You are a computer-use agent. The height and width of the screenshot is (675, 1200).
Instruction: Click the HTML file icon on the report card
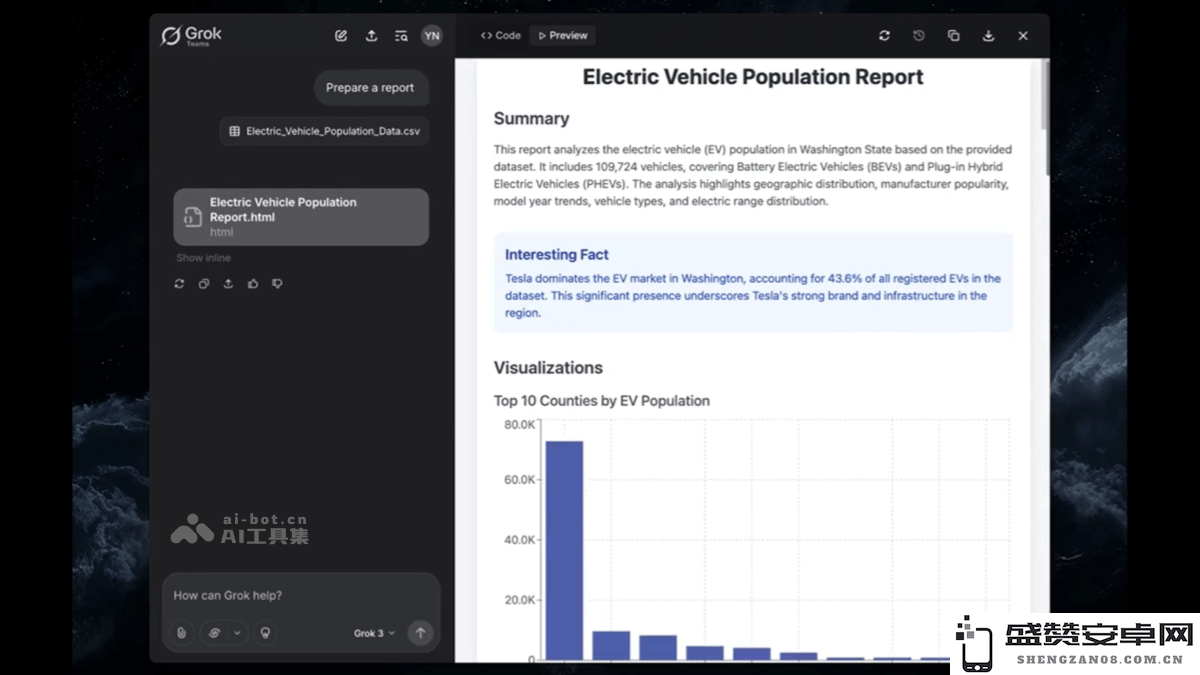pos(193,217)
